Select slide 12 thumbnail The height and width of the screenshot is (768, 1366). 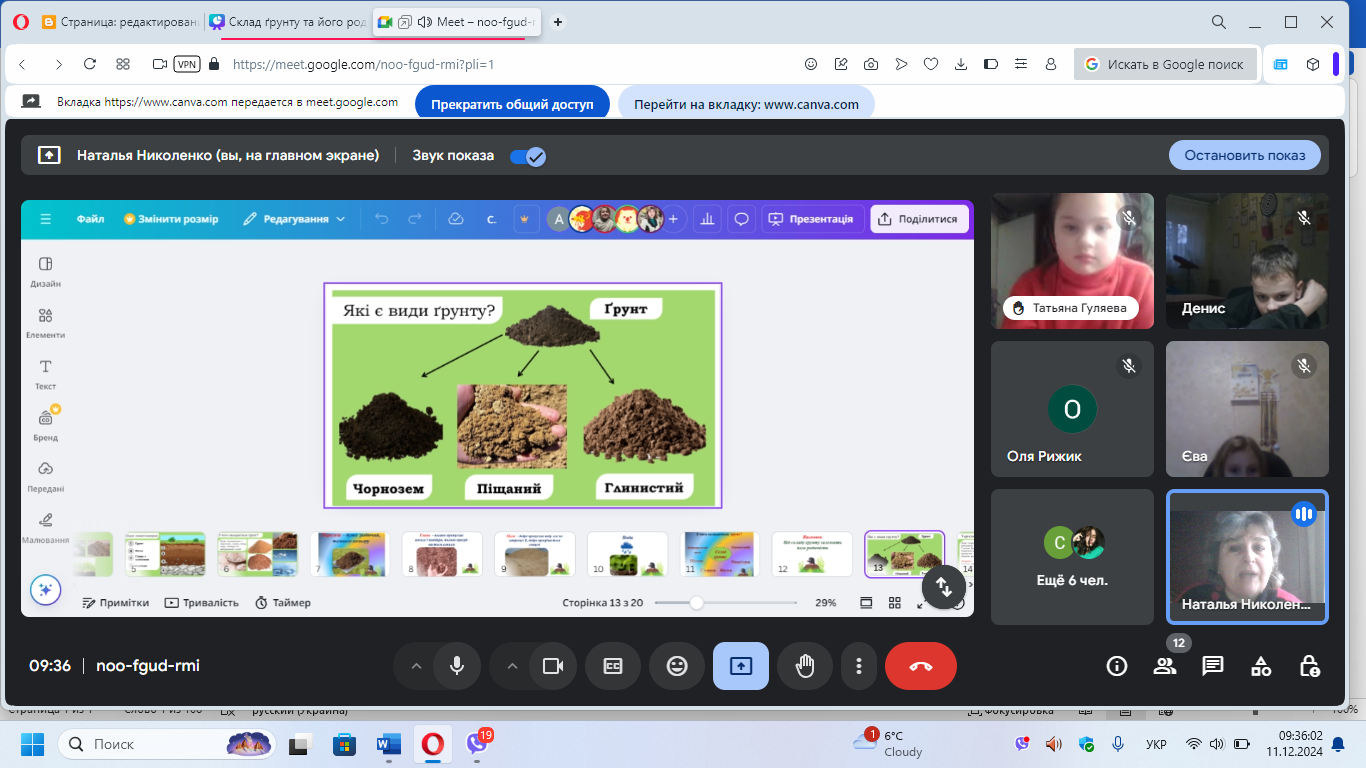812,554
